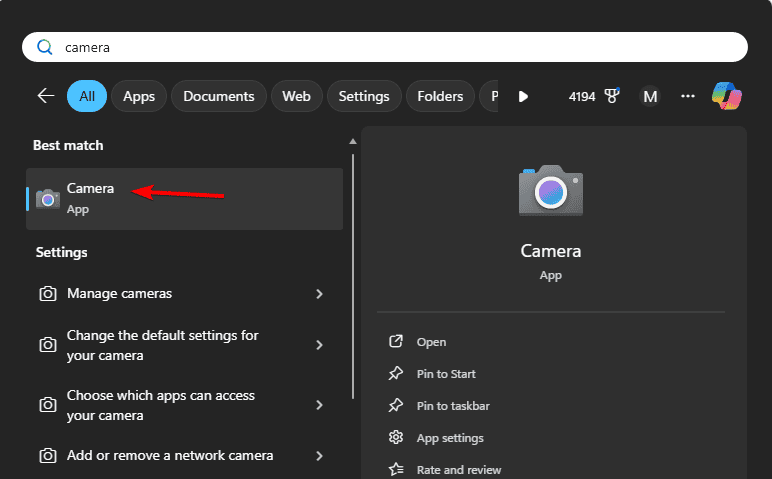This screenshot has width=772, height=479.
Task: Open the M profile account icon
Action: pyautogui.click(x=650, y=96)
